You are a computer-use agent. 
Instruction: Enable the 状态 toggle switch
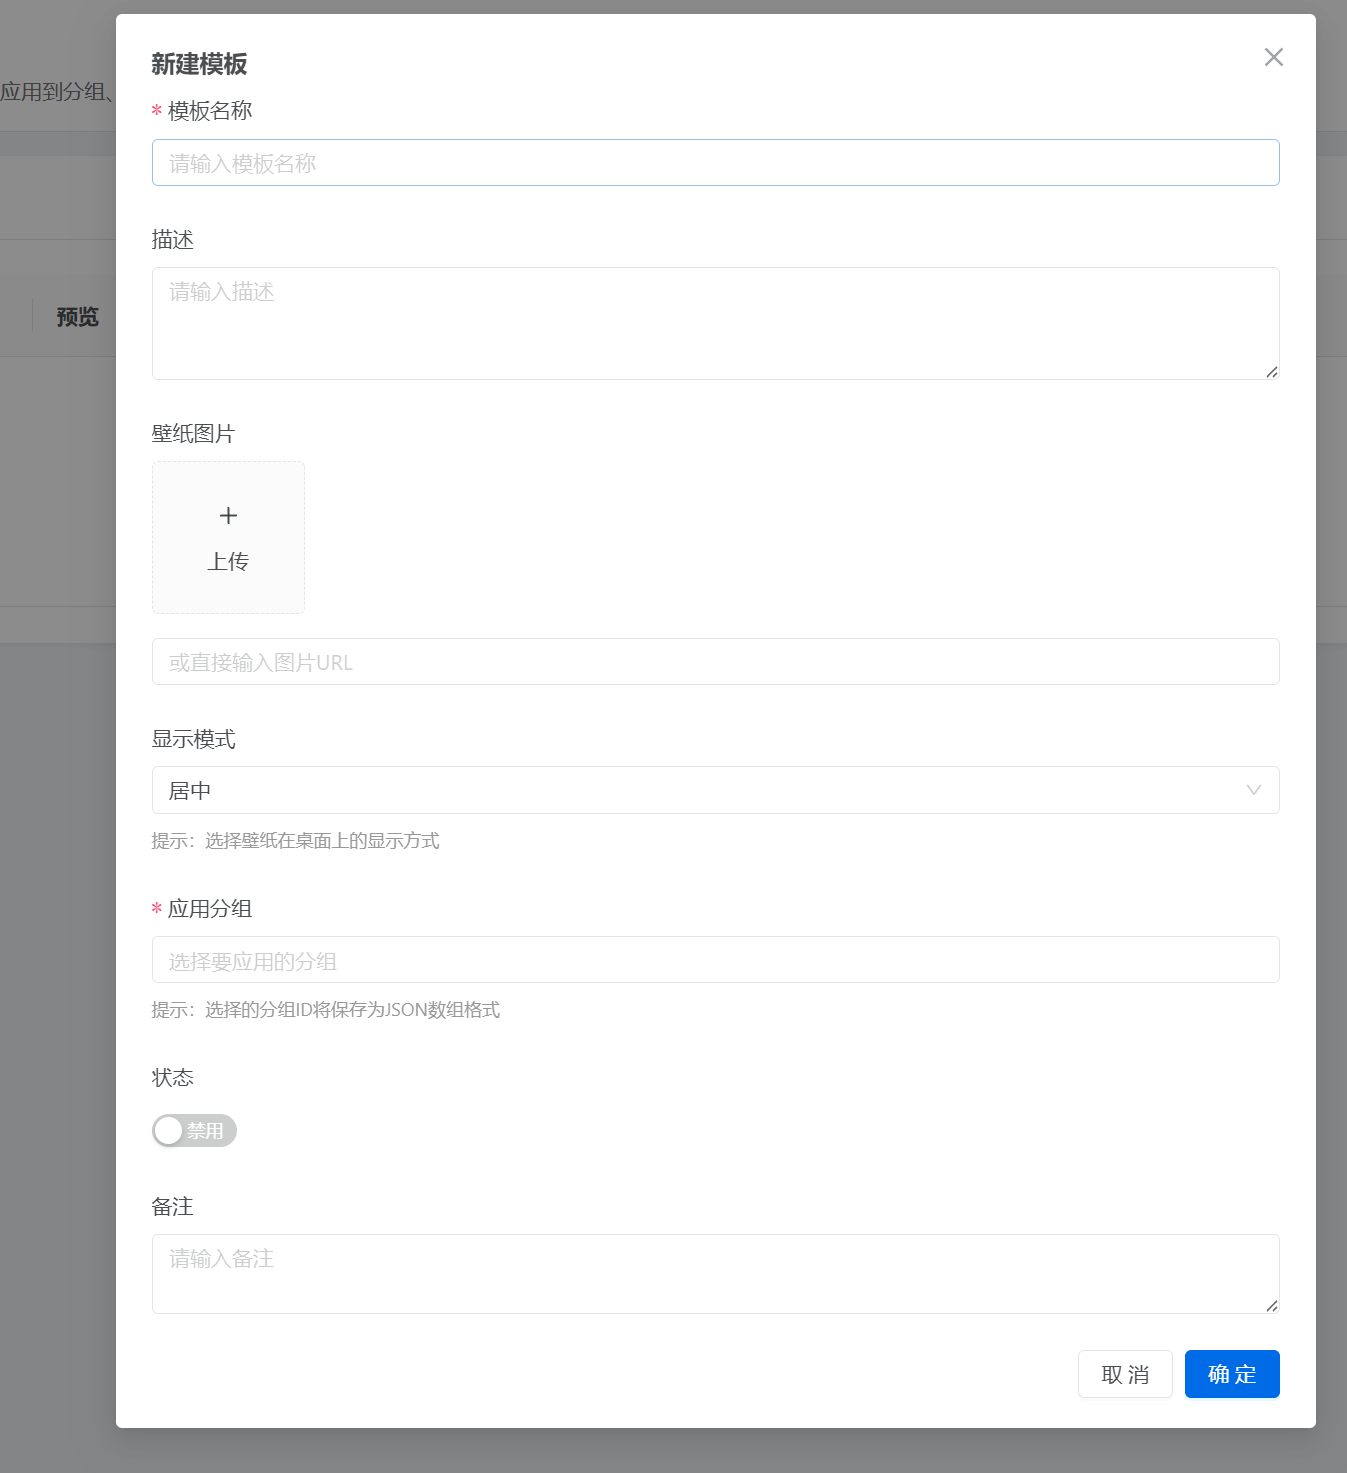click(x=194, y=1130)
